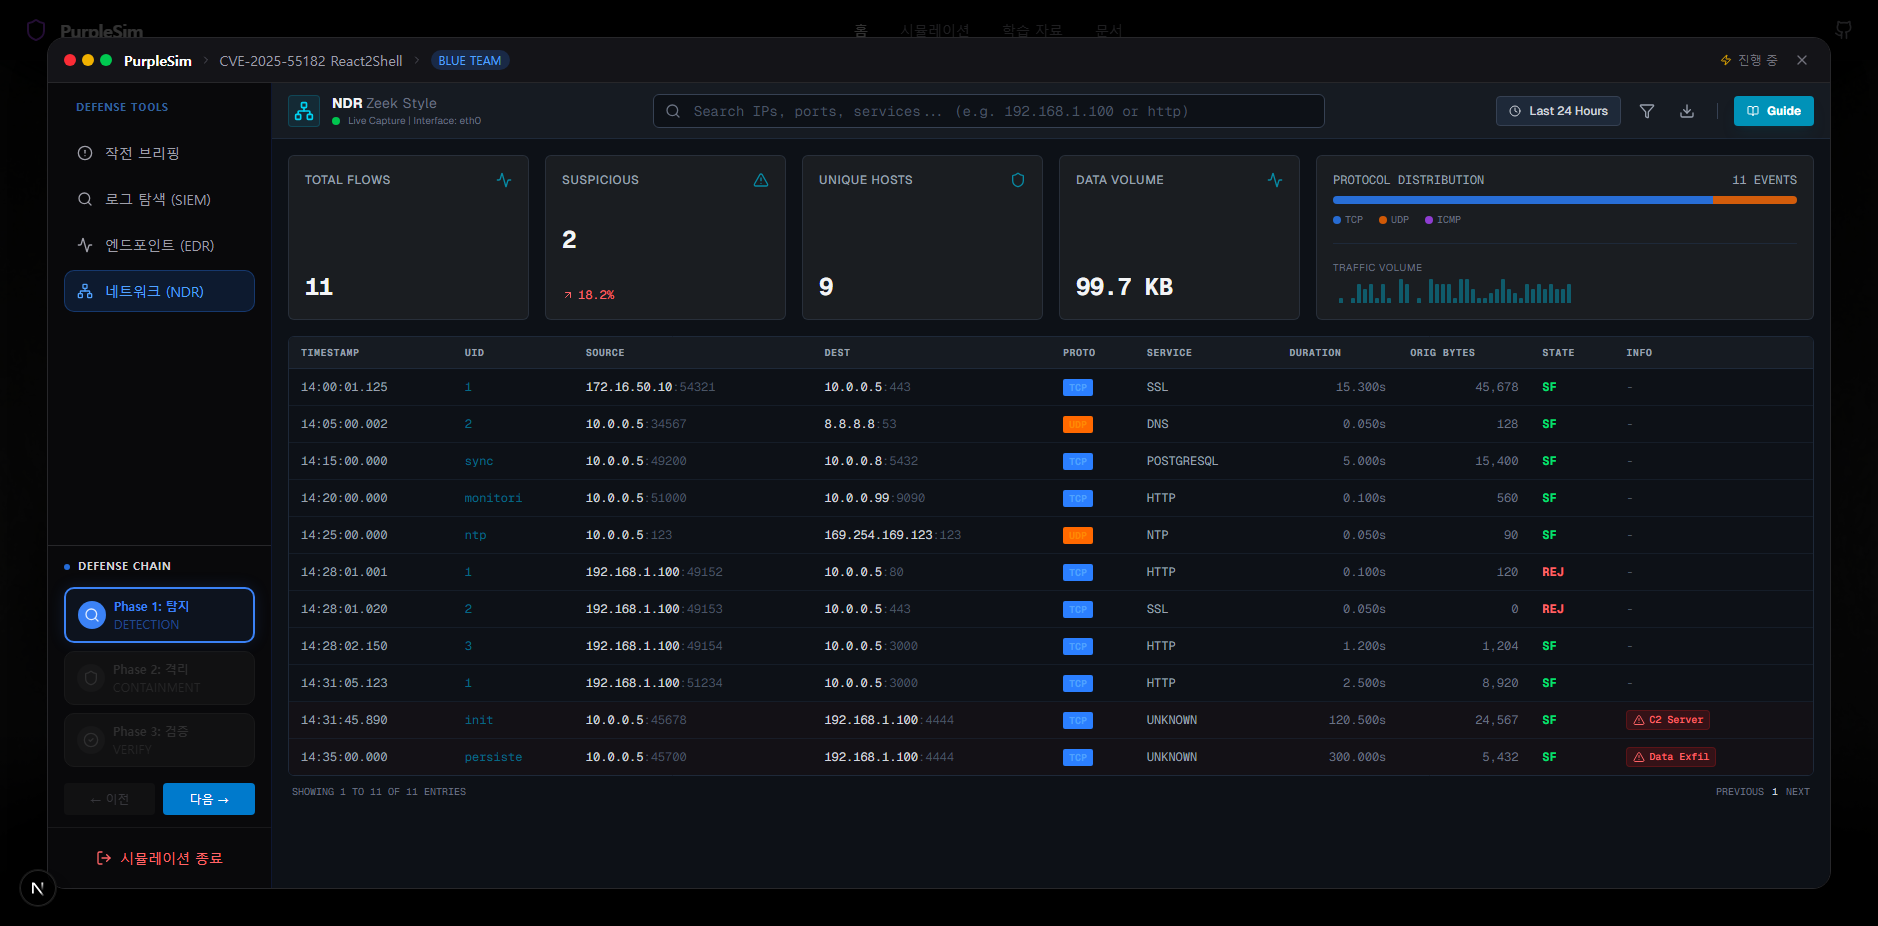
Task: Click the filter funnel icon
Action: pyautogui.click(x=1646, y=111)
